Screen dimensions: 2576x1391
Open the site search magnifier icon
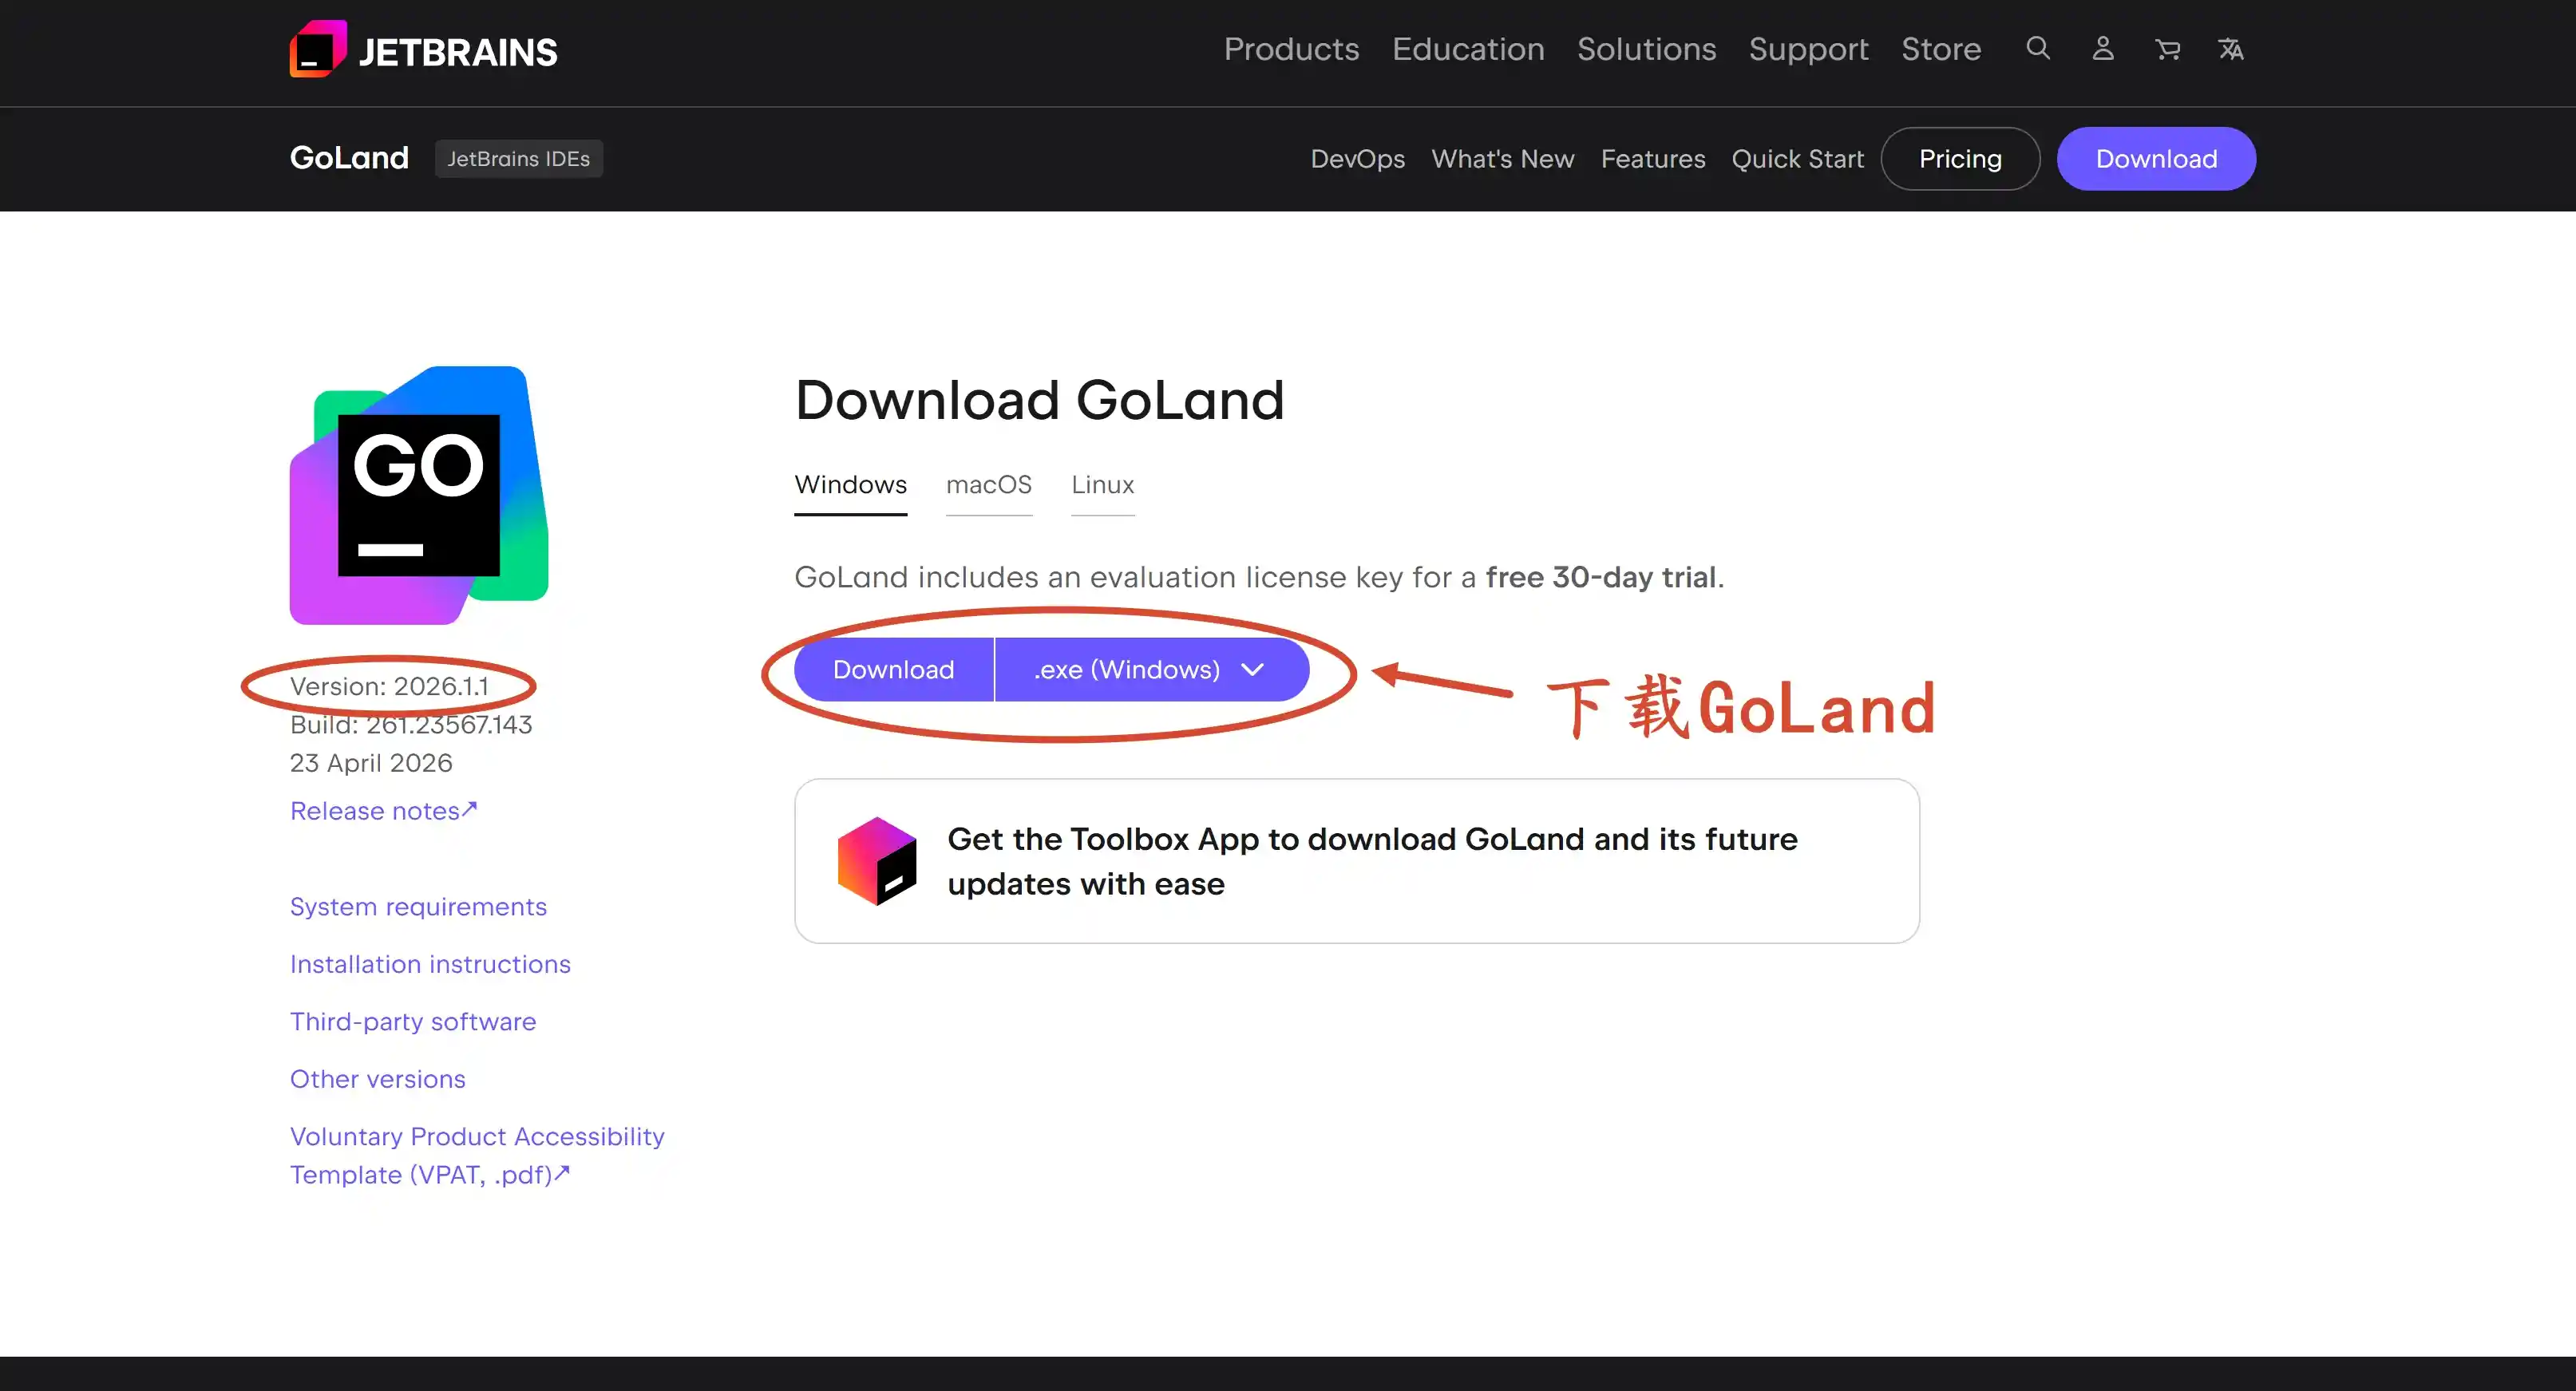coord(2038,48)
